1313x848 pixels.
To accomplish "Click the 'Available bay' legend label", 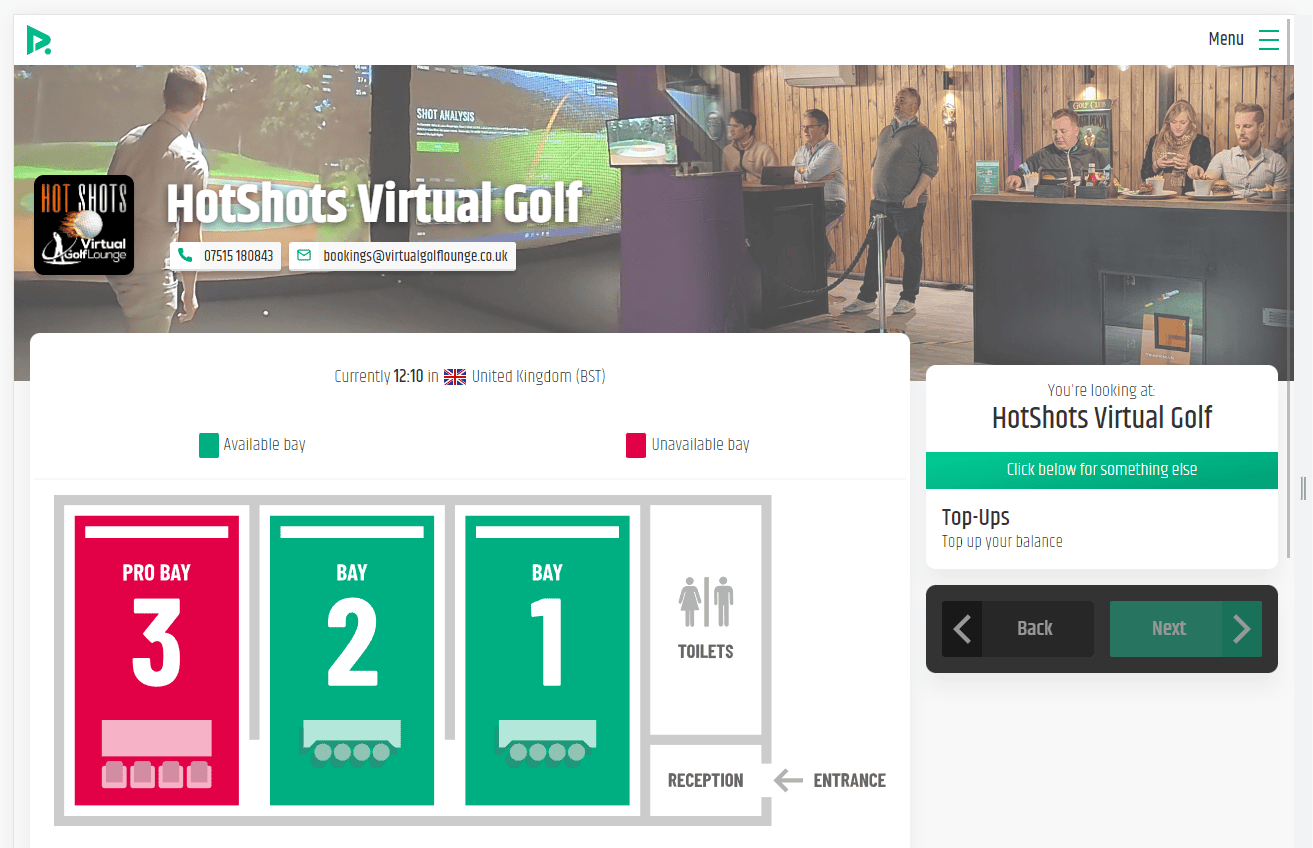I will tap(264, 445).
